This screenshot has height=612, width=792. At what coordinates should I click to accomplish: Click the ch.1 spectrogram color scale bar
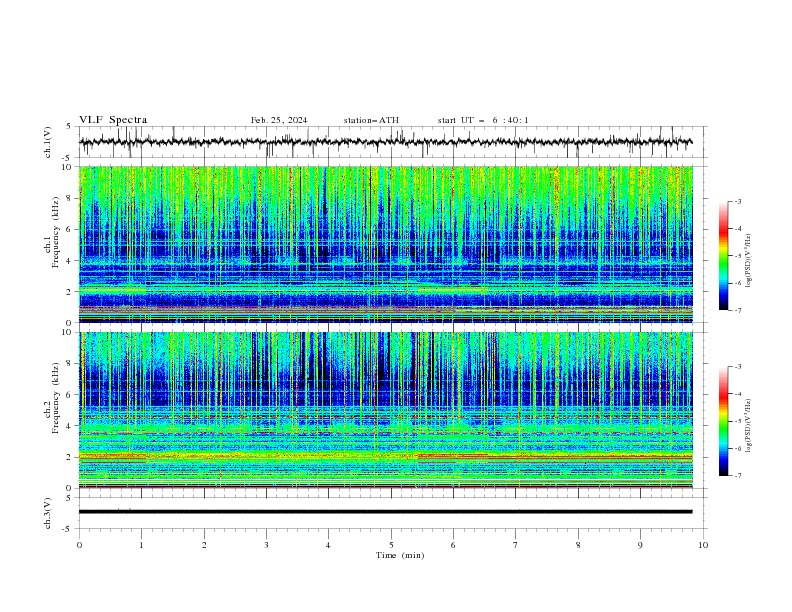point(723,256)
